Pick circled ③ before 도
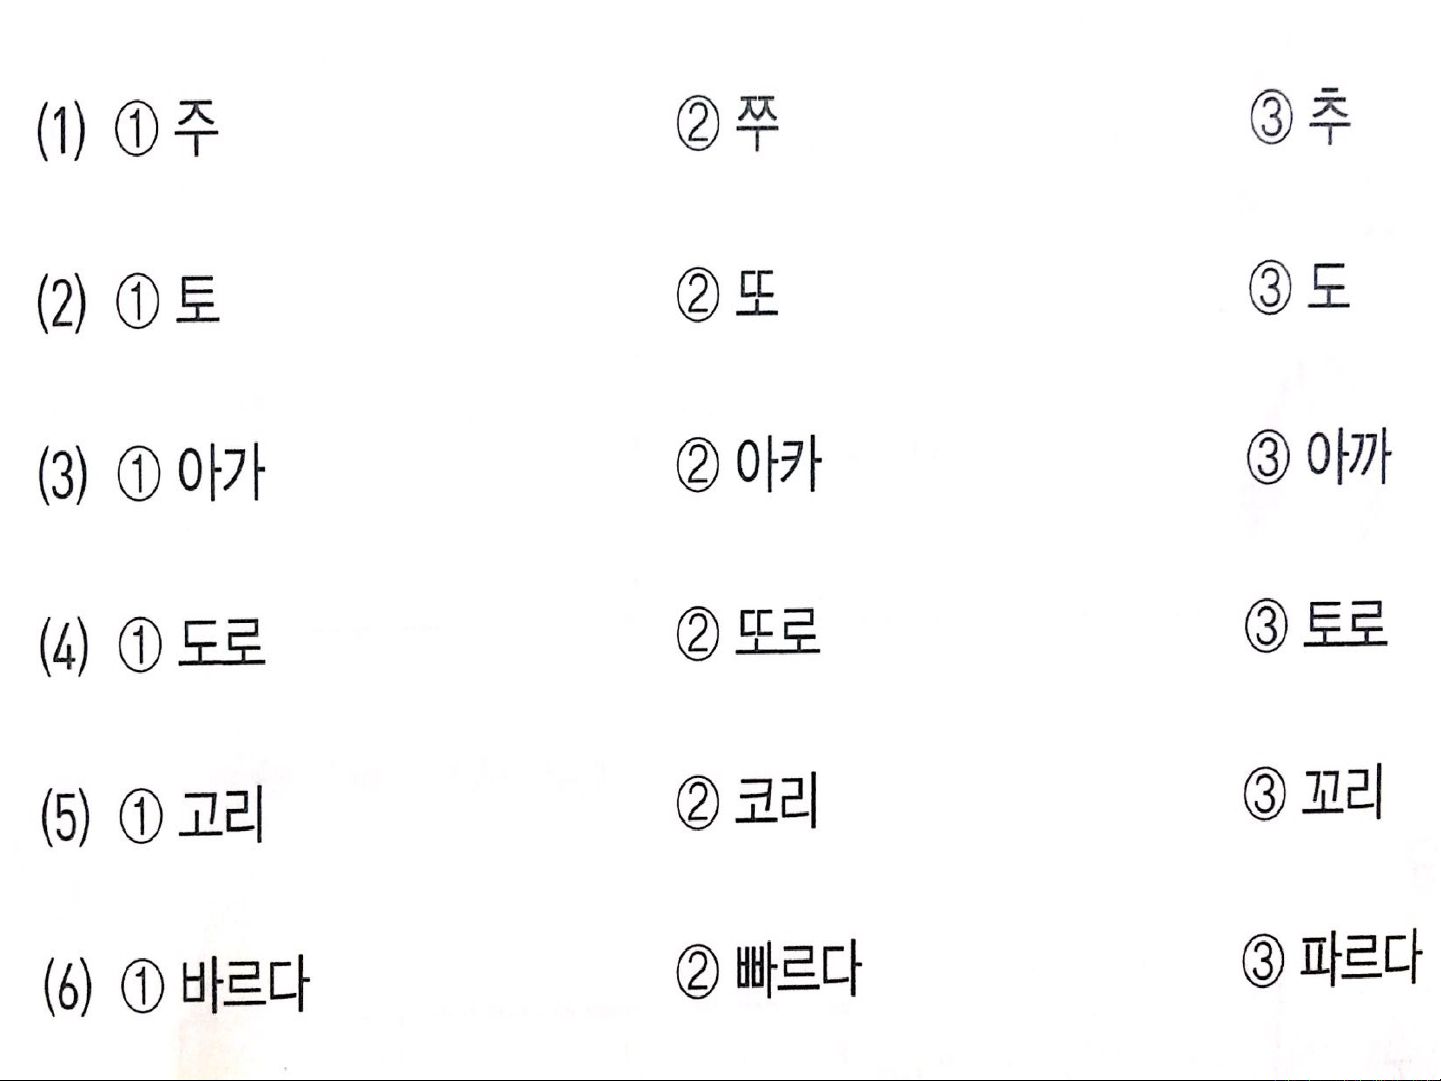The height and width of the screenshot is (1081, 1441). [1269, 289]
